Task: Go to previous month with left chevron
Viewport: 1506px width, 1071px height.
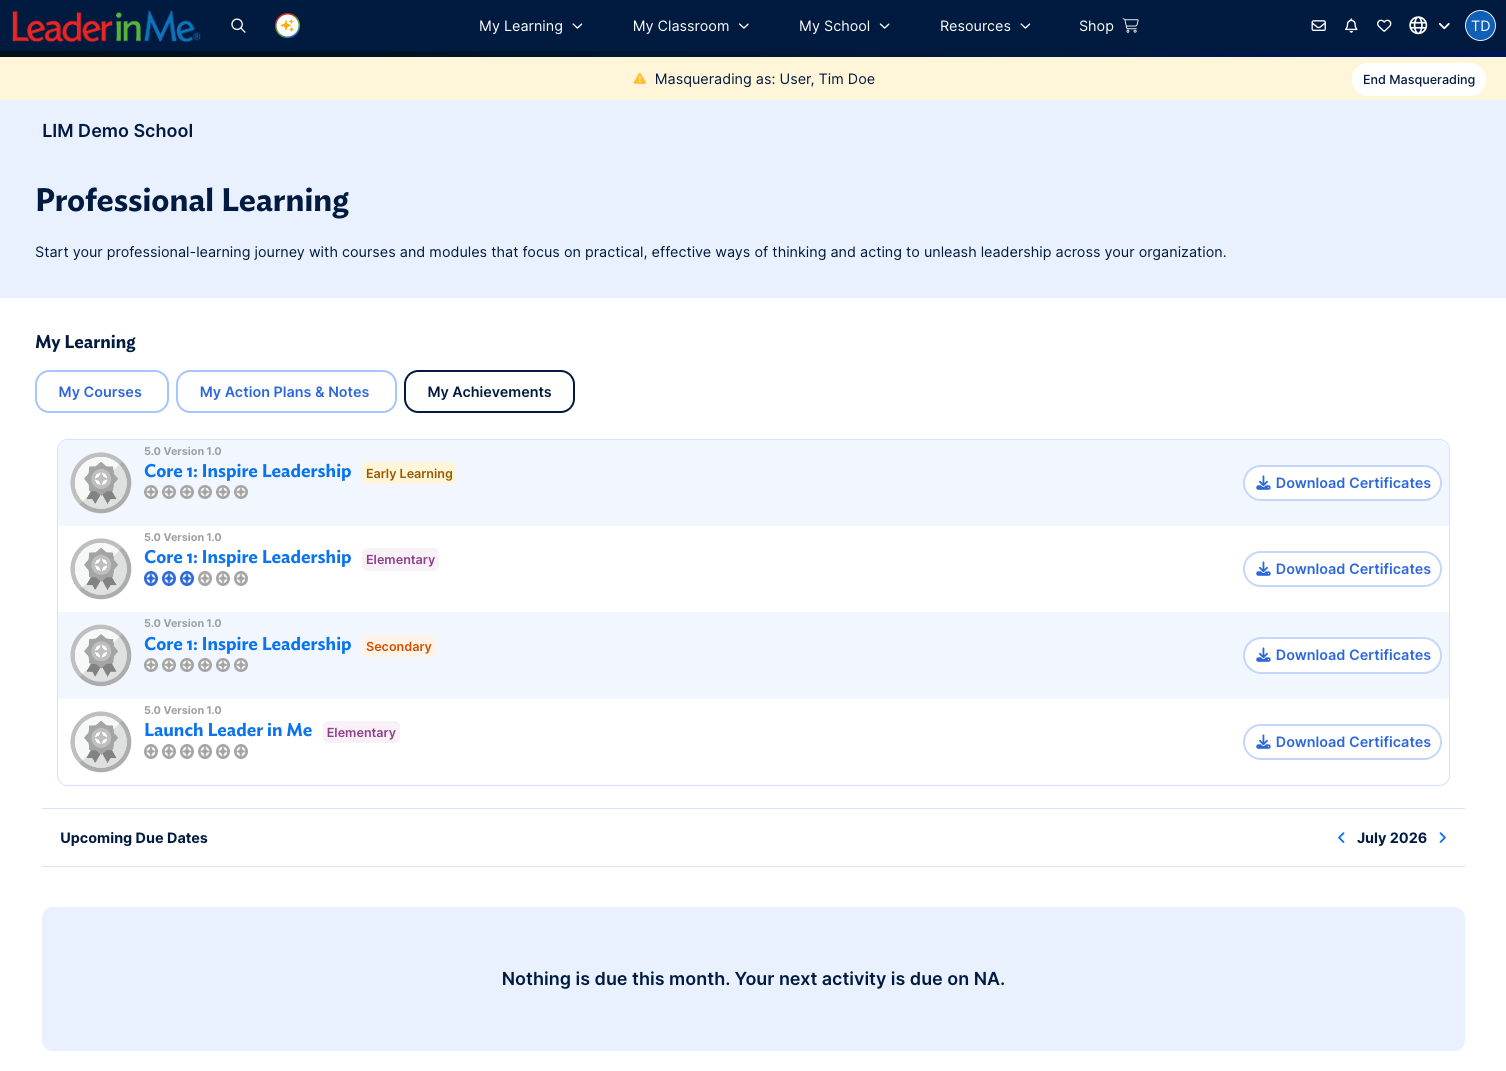Action: (x=1341, y=838)
